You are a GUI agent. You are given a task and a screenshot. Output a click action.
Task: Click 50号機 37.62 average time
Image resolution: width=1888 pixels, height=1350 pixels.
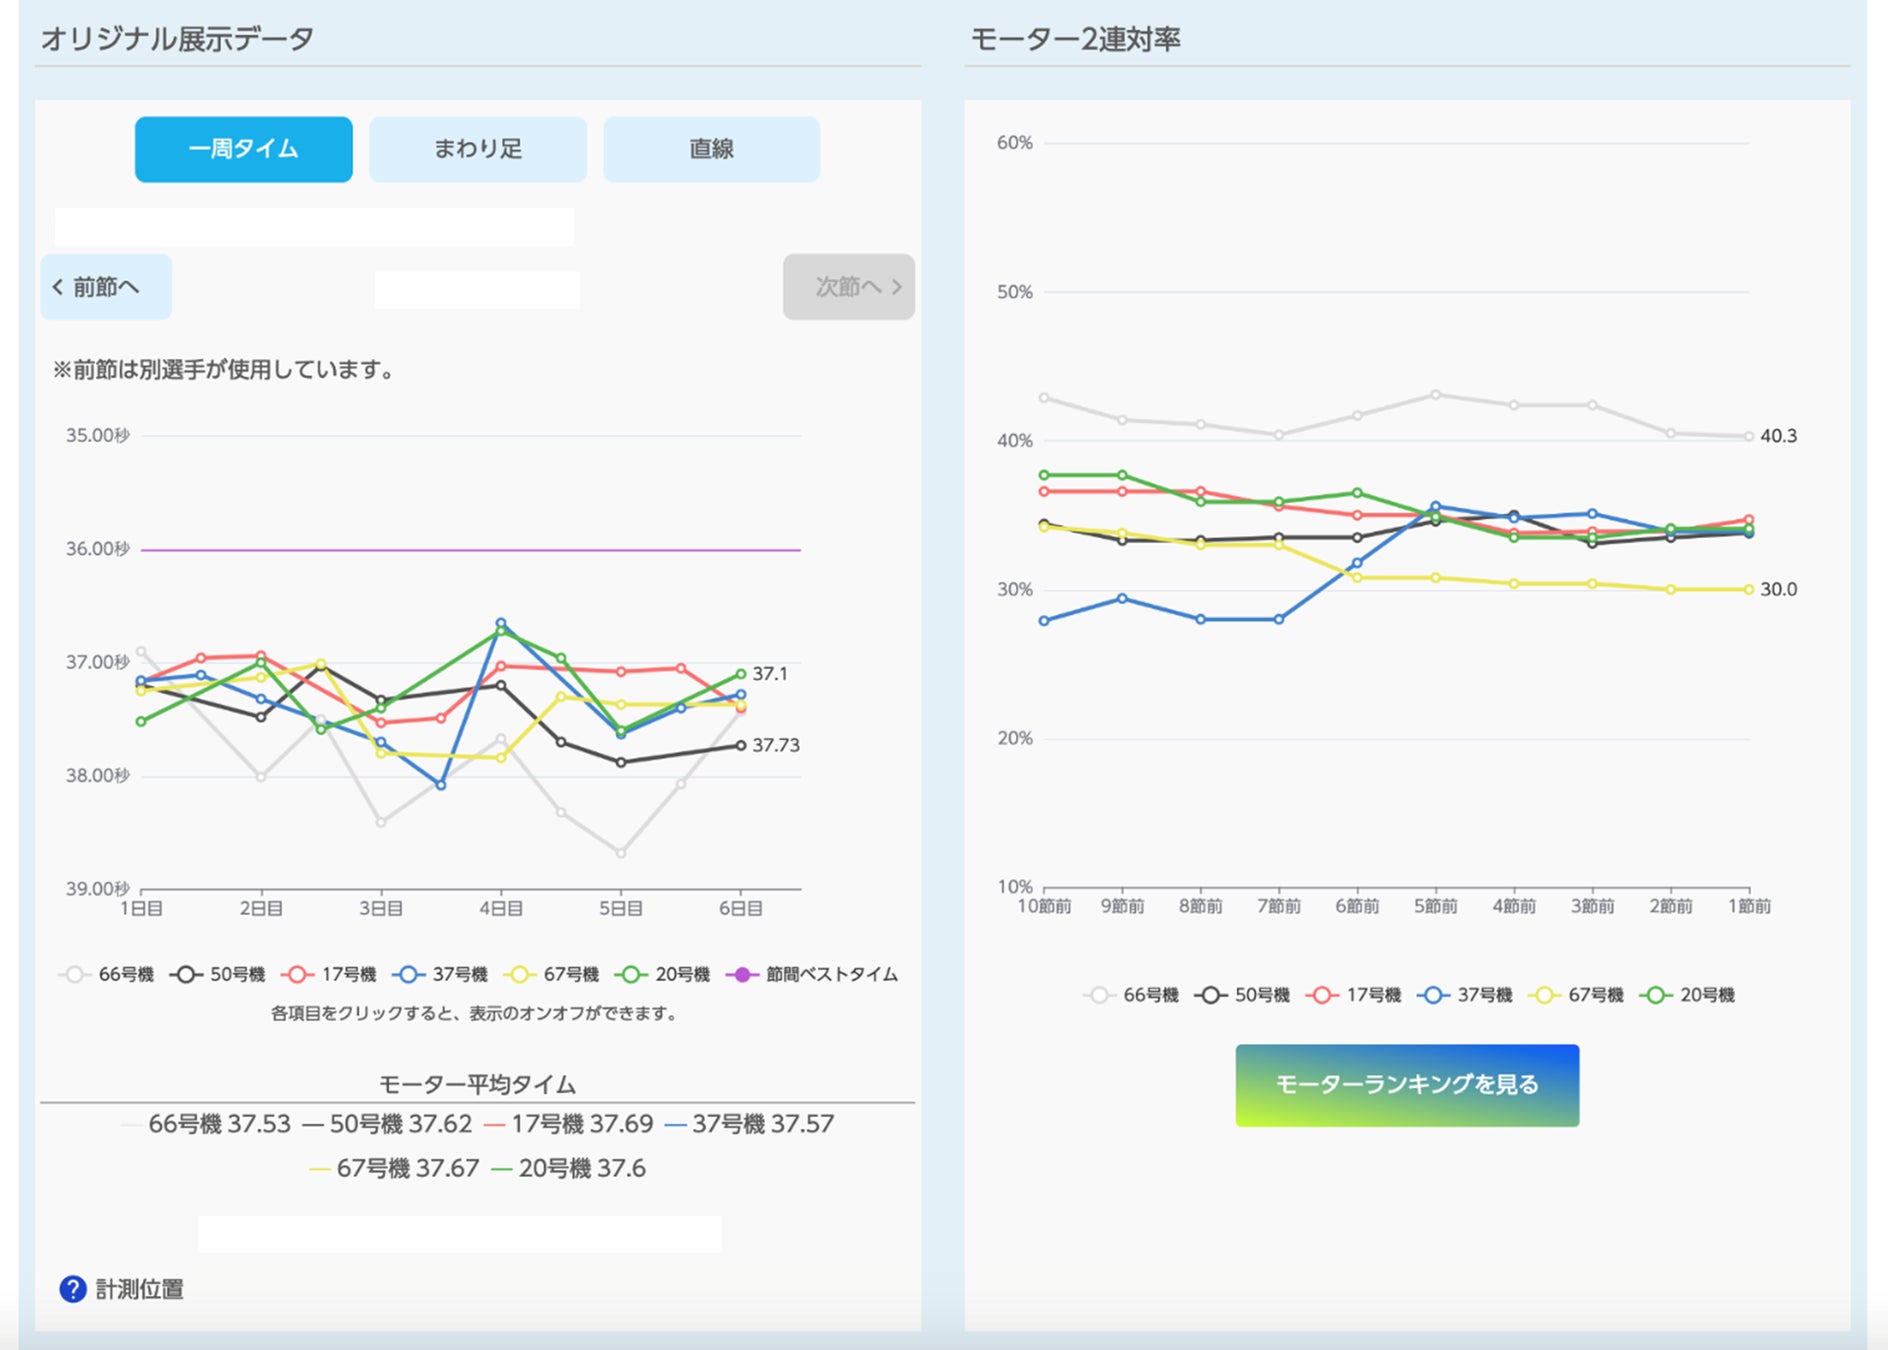(x=387, y=1124)
